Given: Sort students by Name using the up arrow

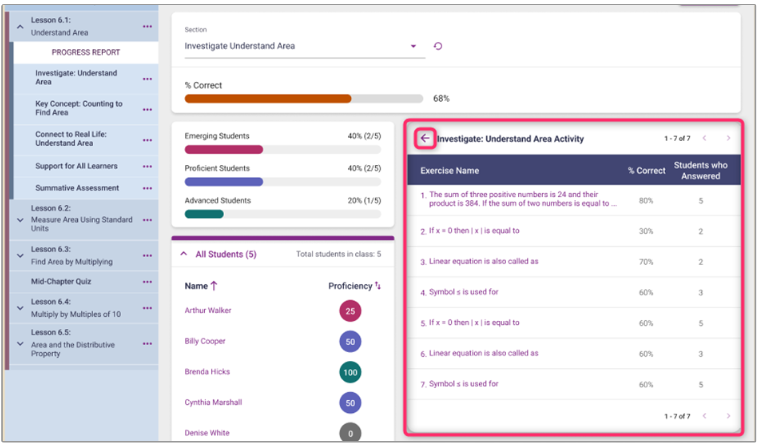Looking at the screenshot, I should [214, 286].
